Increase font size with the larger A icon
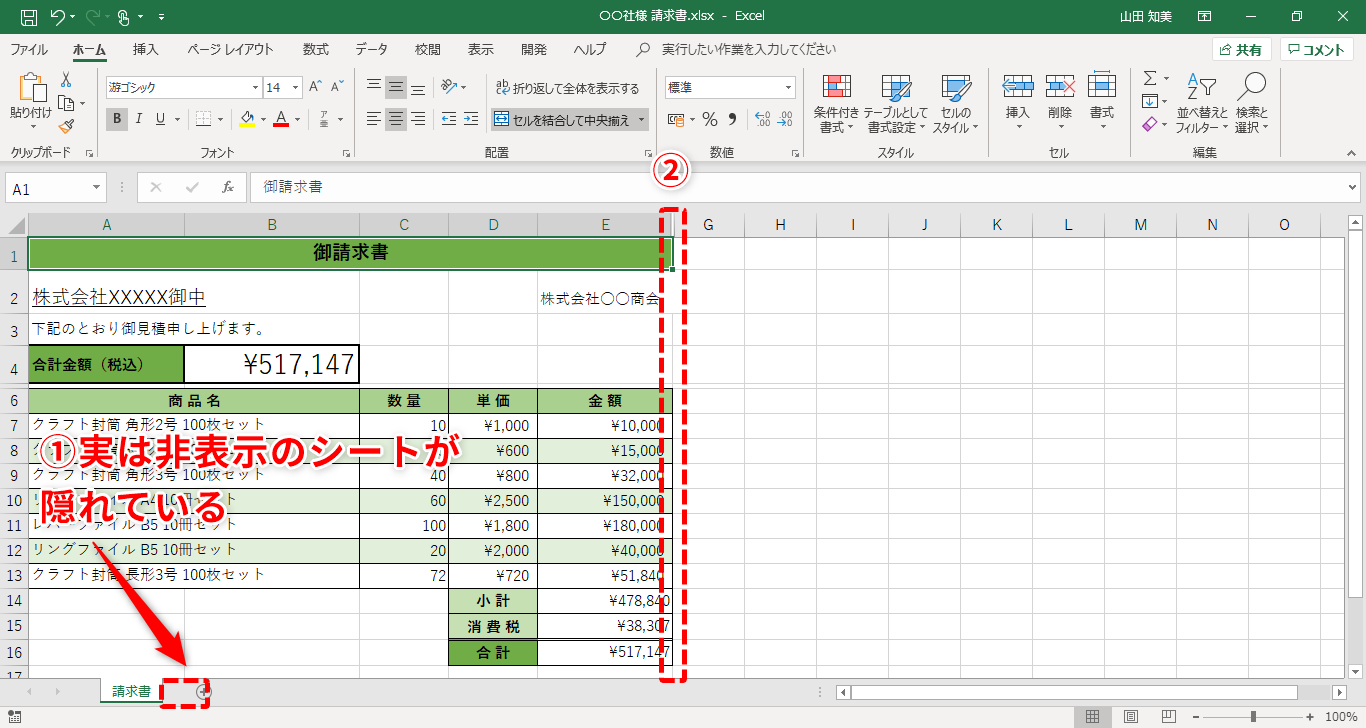Screen dimensions: 1366x728 (x=316, y=87)
